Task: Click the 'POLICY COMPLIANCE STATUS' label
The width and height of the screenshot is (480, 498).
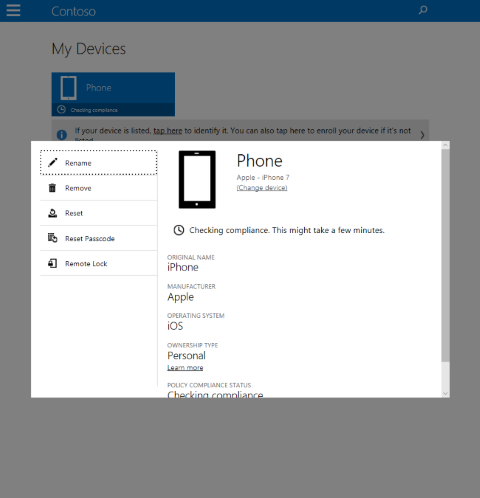Action: [209, 385]
